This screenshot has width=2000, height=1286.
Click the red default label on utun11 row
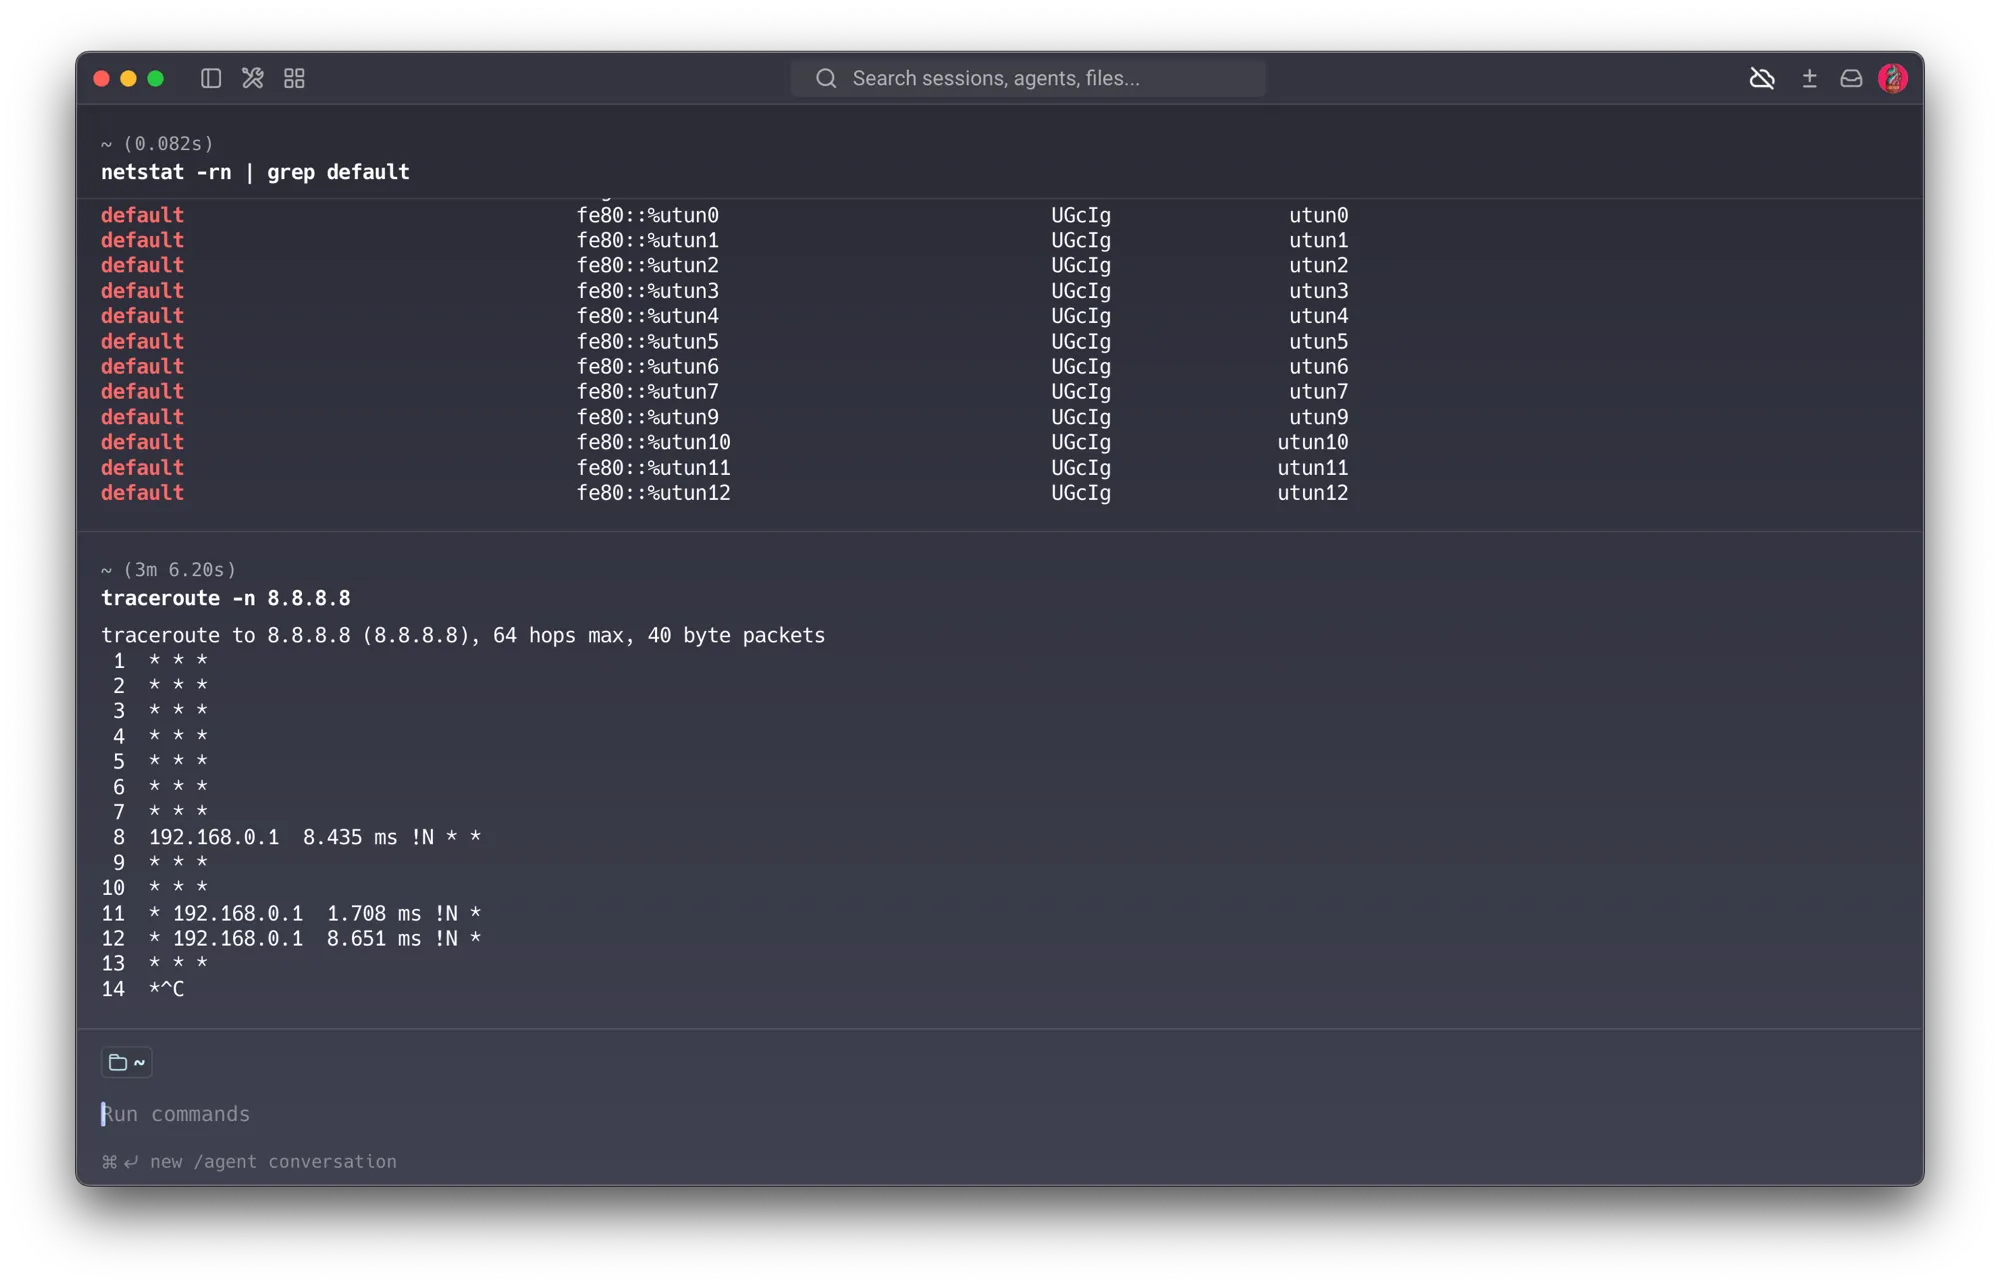[x=142, y=468]
